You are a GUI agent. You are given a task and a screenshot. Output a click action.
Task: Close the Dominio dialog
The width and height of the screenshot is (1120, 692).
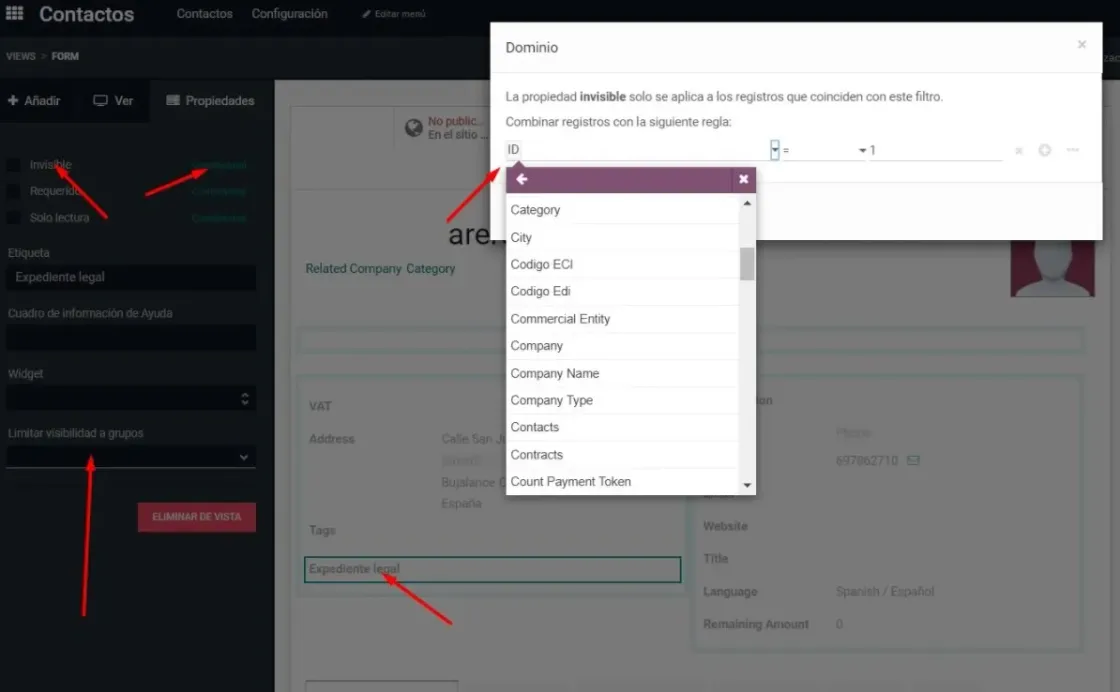click(x=1081, y=44)
